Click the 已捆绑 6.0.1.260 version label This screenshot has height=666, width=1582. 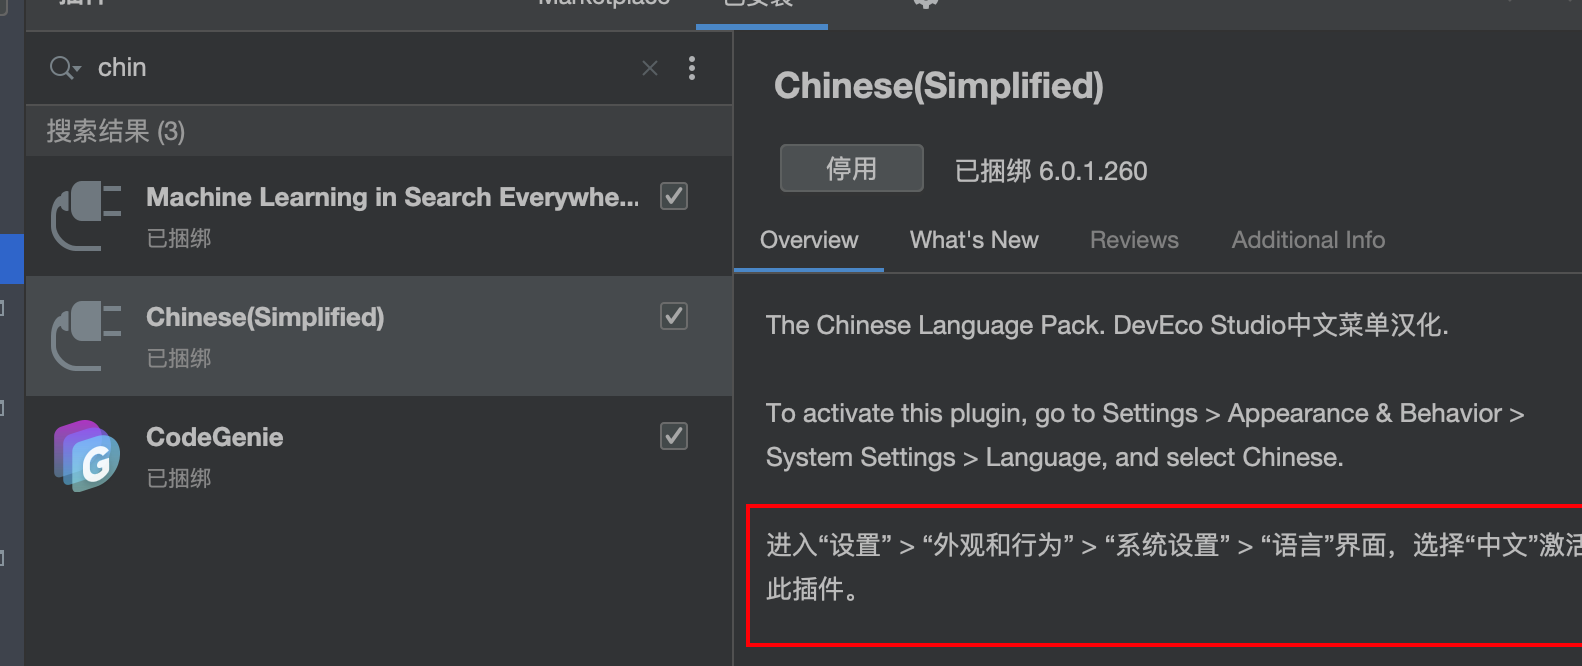point(1051,171)
